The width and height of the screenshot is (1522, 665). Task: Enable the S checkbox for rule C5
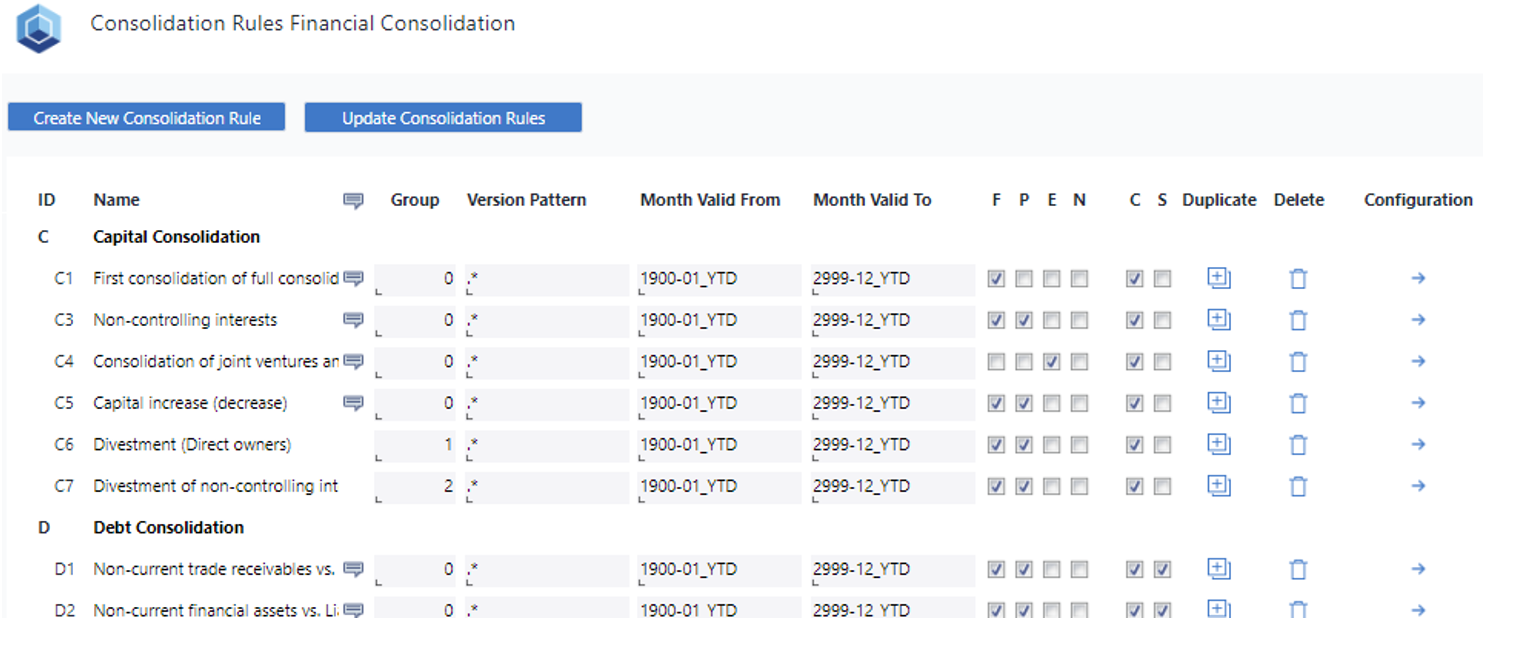coord(1161,403)
